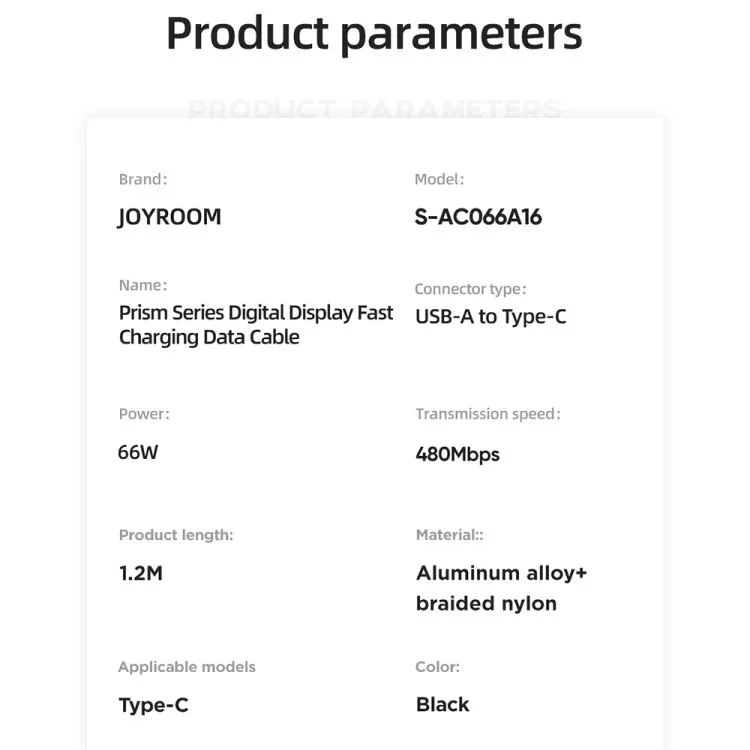
Task: Click the "USB-A to Type-C" value
Action: pos(491,317)
